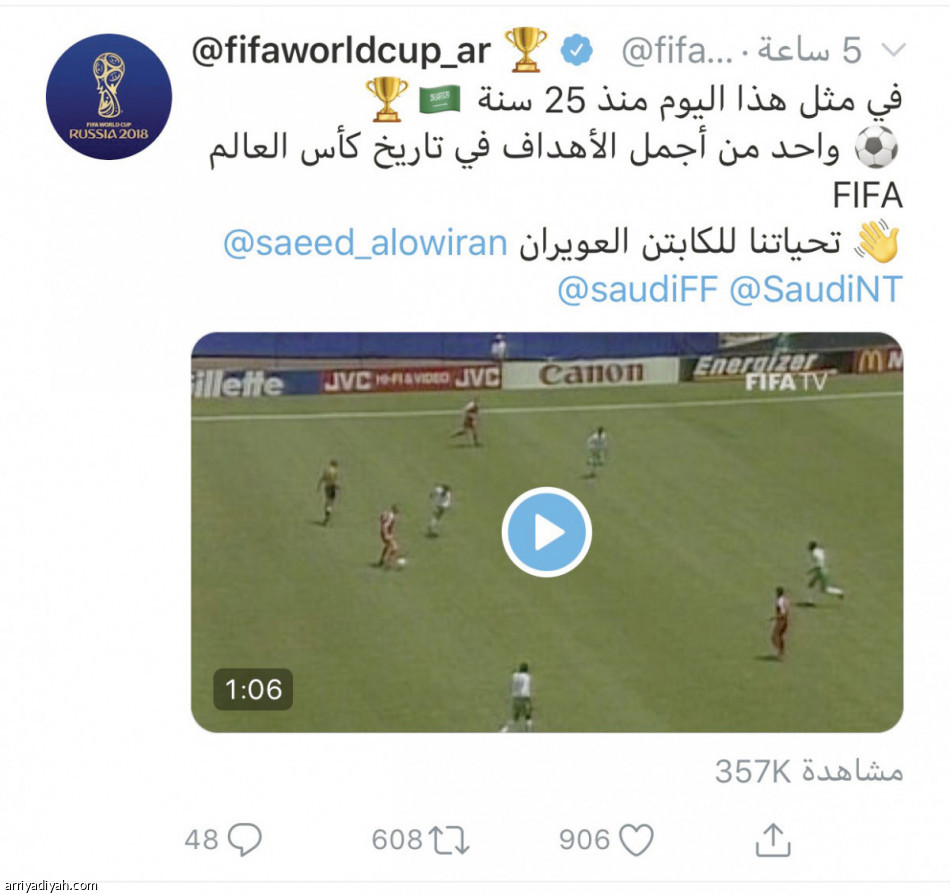The height and width of the screenshot is (895, 950).
Task: Click the 48 replies count
Action: click(201, 840)
